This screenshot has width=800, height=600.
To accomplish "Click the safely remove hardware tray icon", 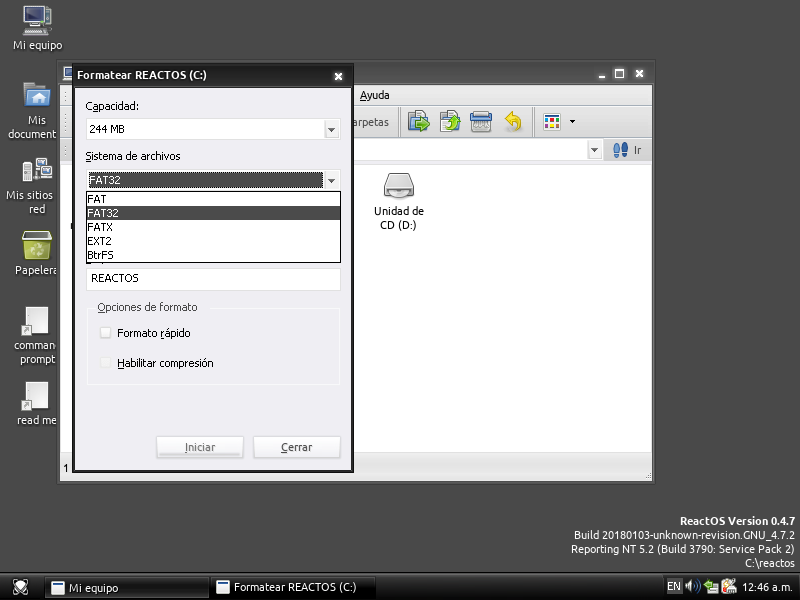I will [711, 586].
